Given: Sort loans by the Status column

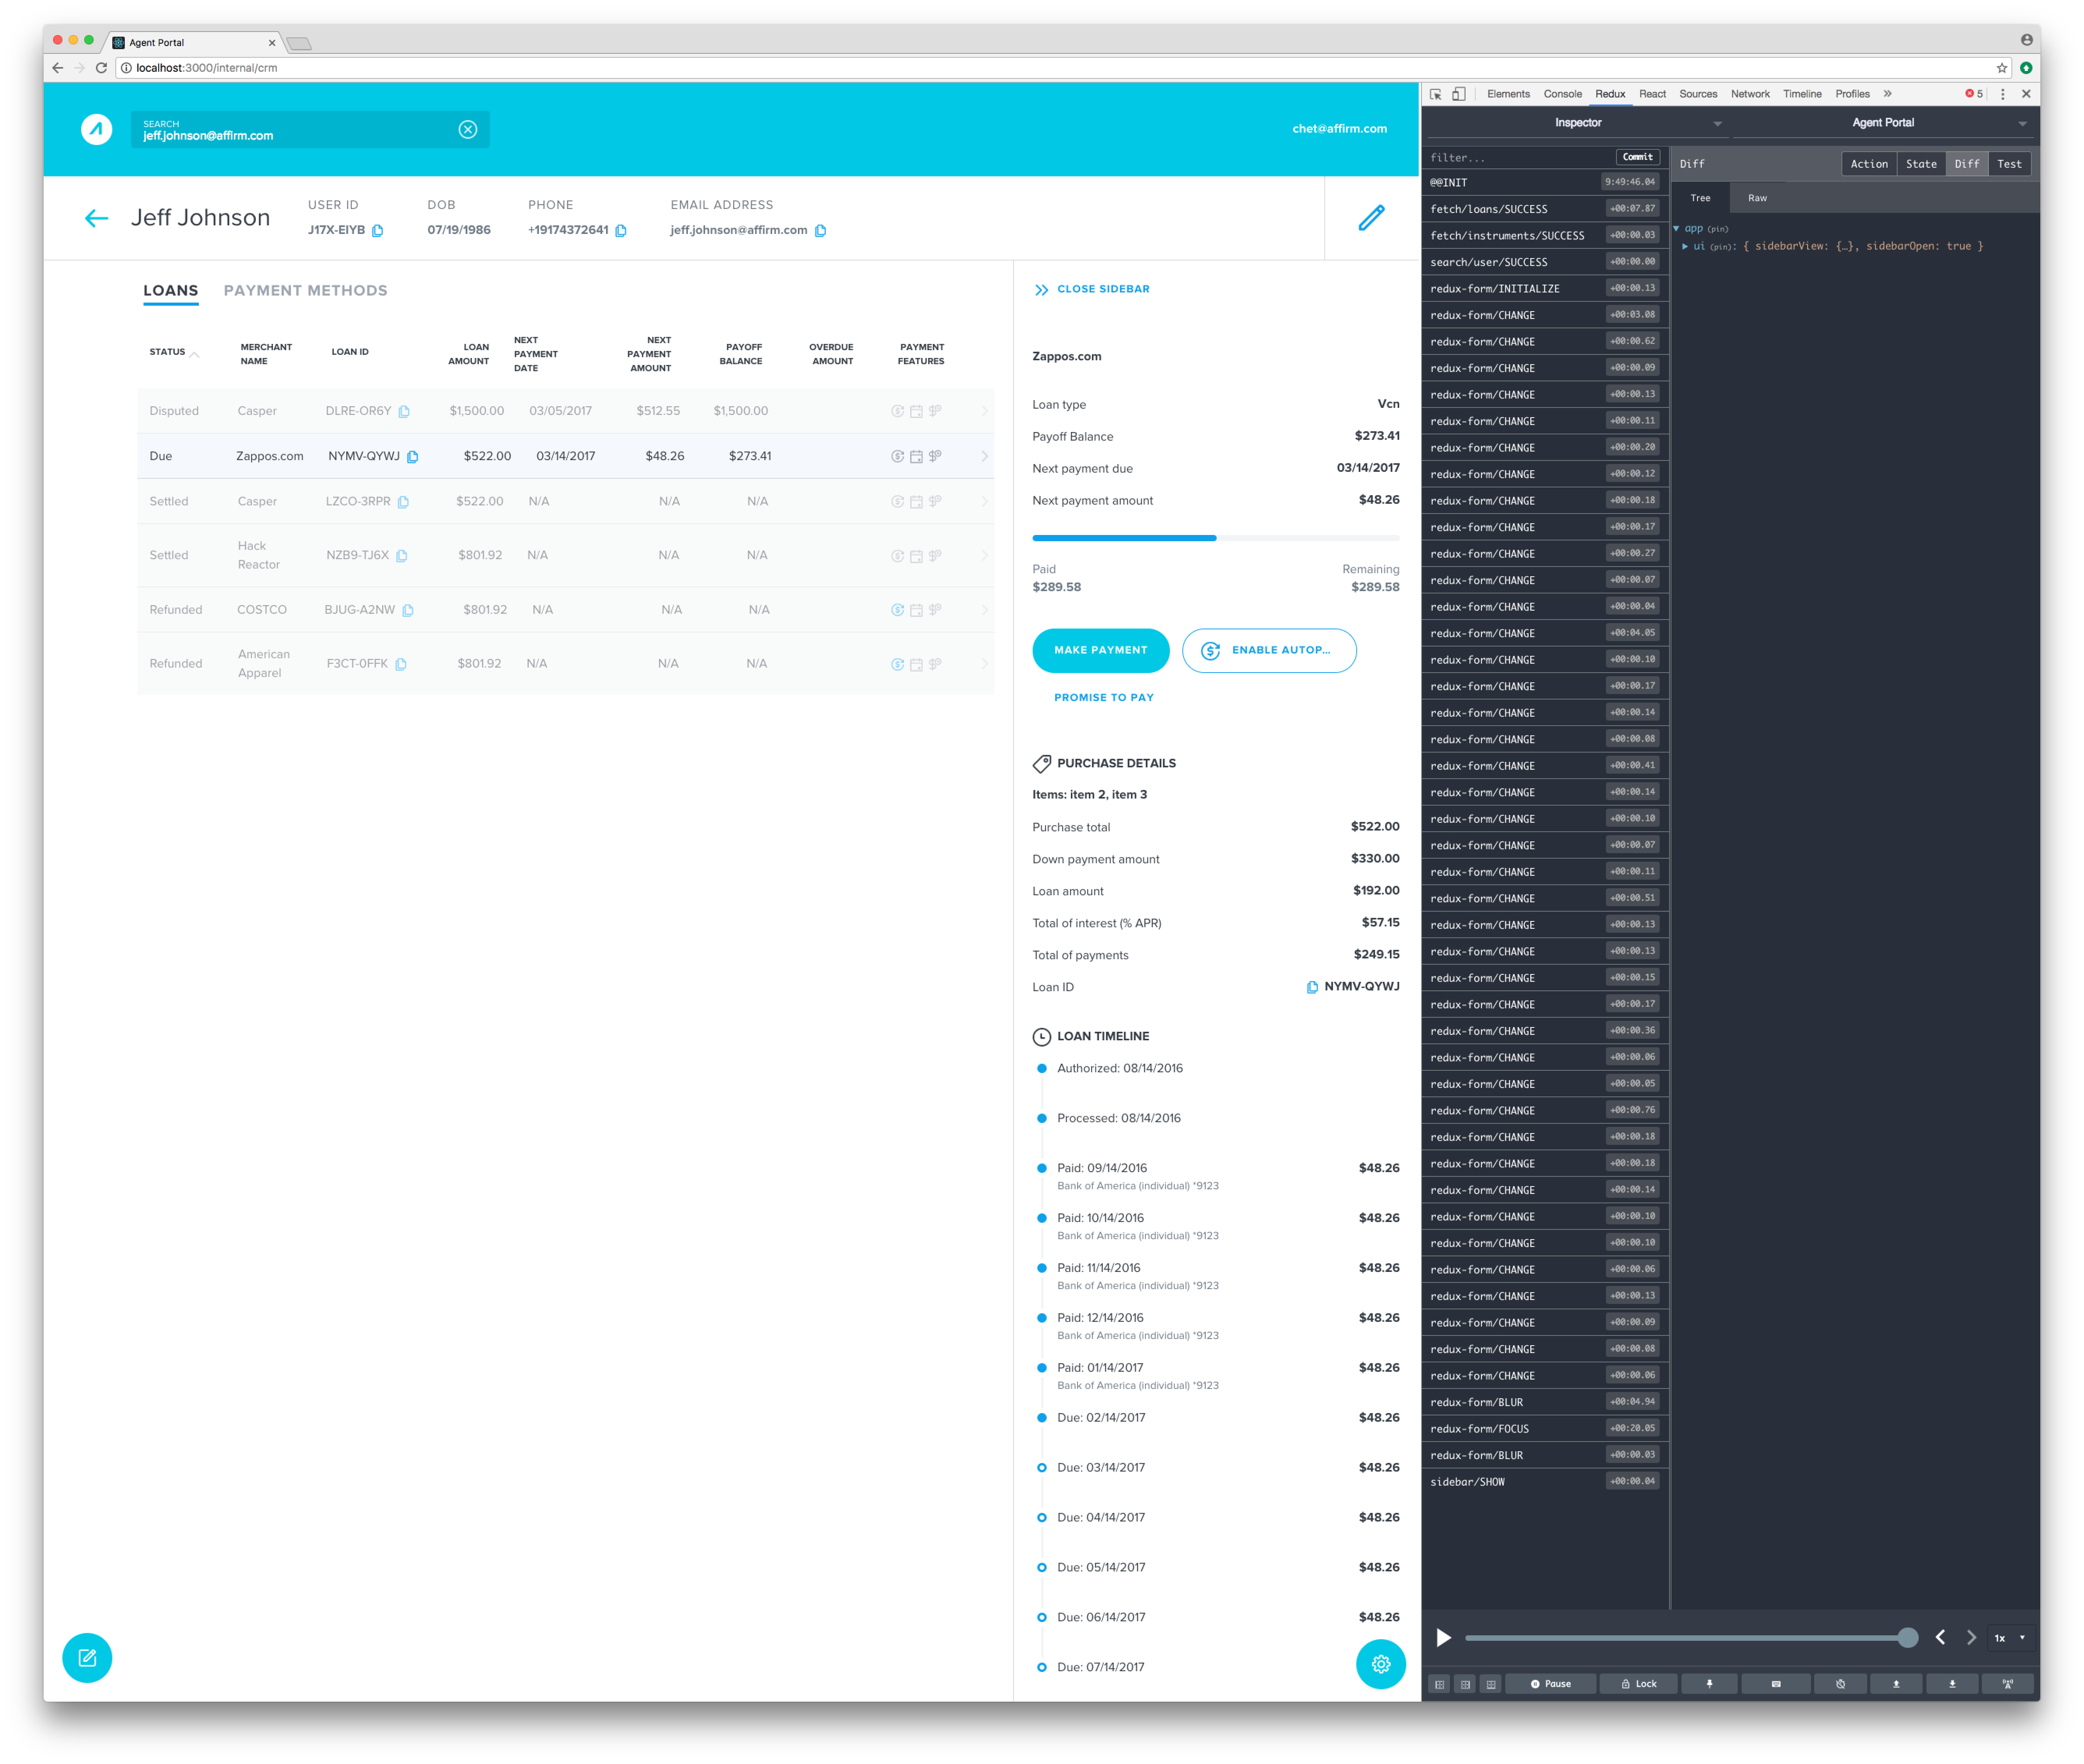Looking at the screenshot, I should [x=173, y=353].
